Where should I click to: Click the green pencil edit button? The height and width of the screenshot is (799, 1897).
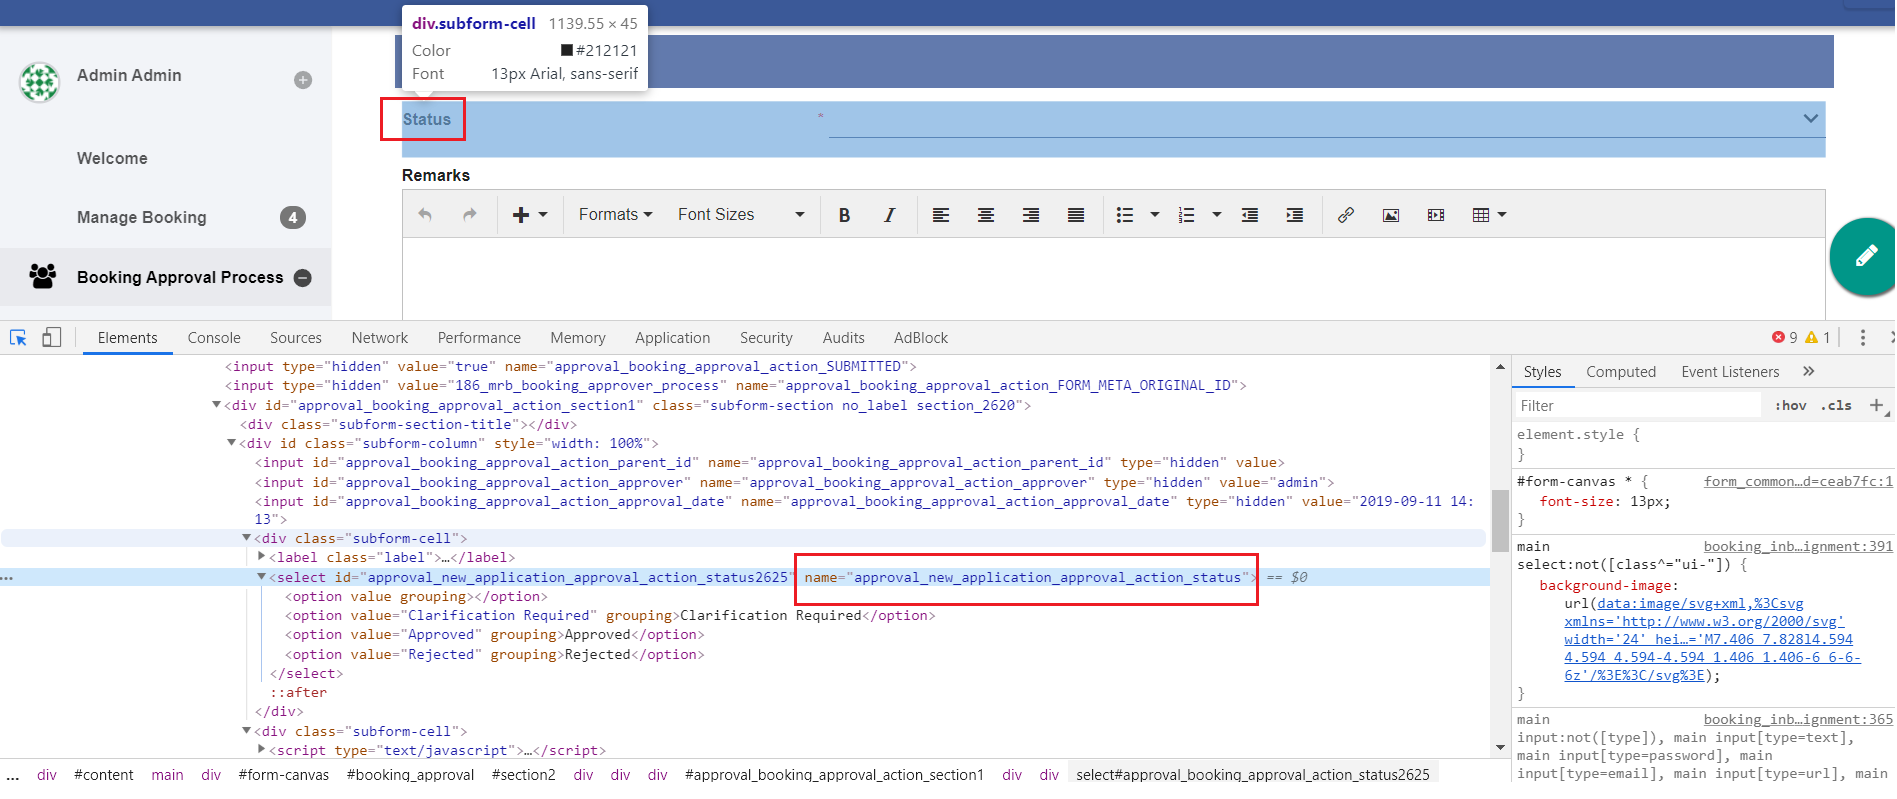pyautogui.click(x=1865, y=257)
